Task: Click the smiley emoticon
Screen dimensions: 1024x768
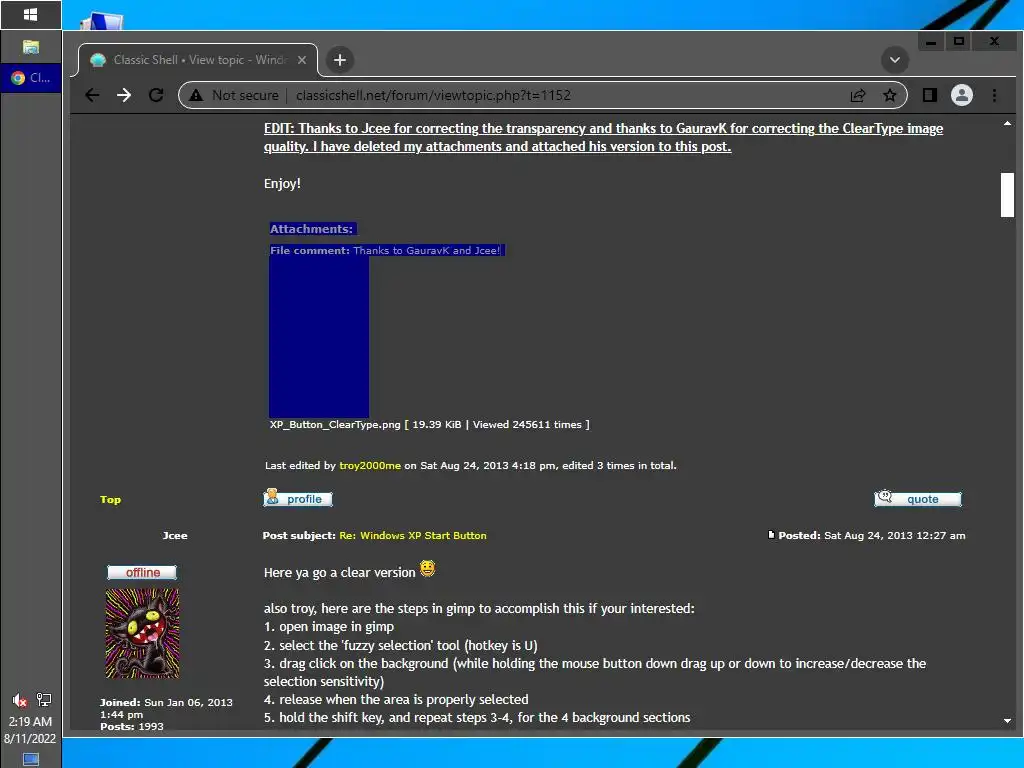Action: (x=427, y=569)
